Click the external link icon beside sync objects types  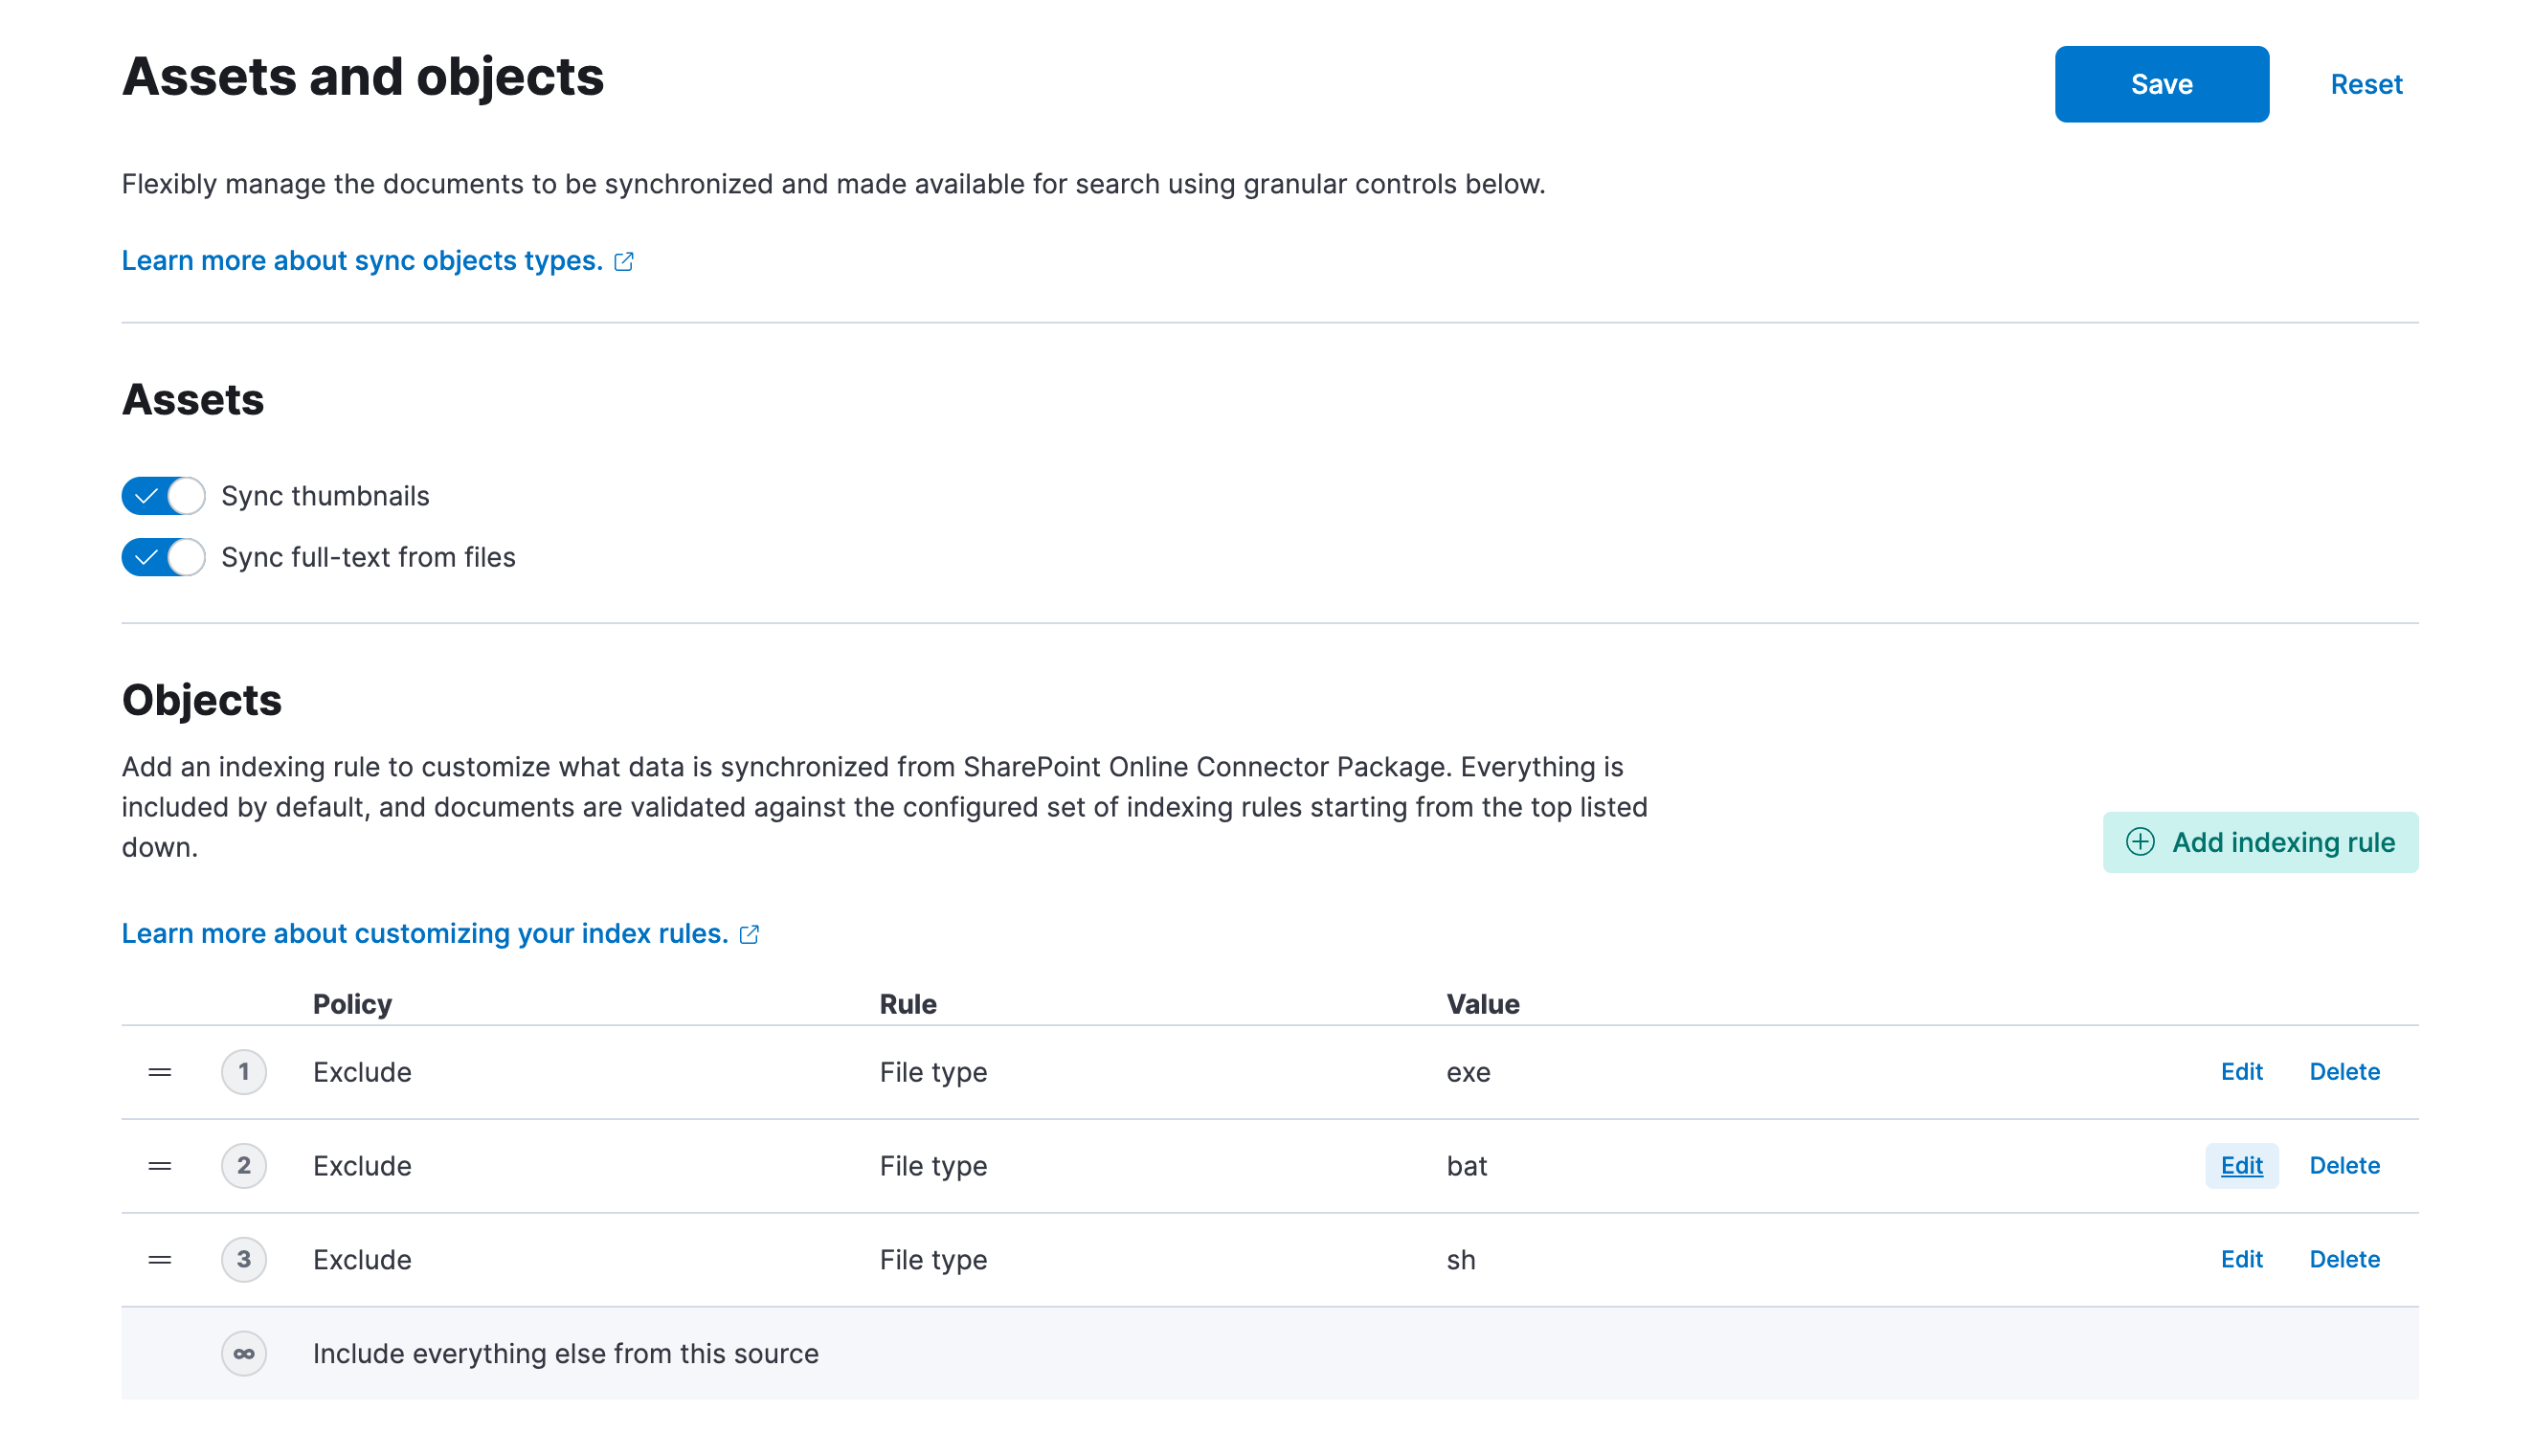point(624,261)
